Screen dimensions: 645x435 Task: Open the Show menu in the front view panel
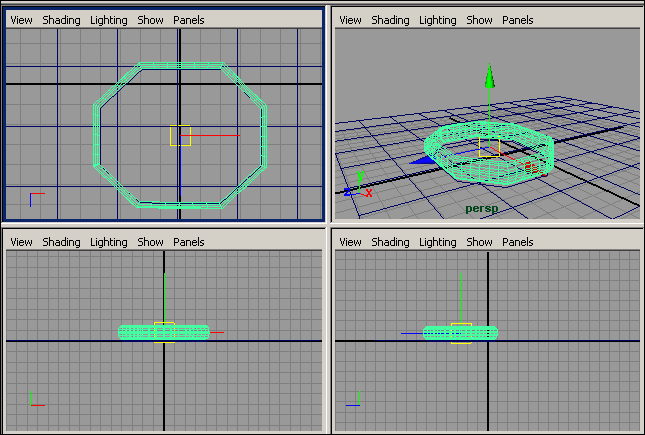150,242
